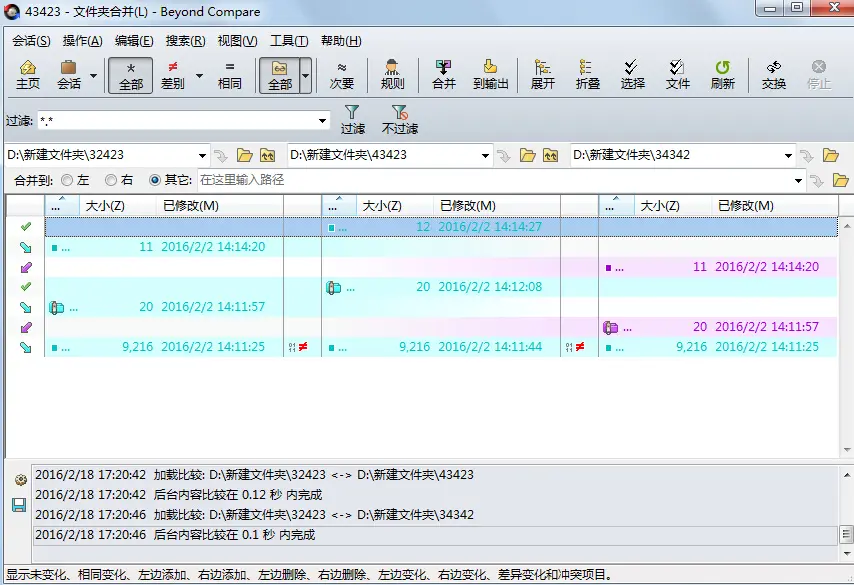The height and width of the screenshot is (585, 854).
Task: Click the 过滤 funnel filter icon
Action: 352,120
